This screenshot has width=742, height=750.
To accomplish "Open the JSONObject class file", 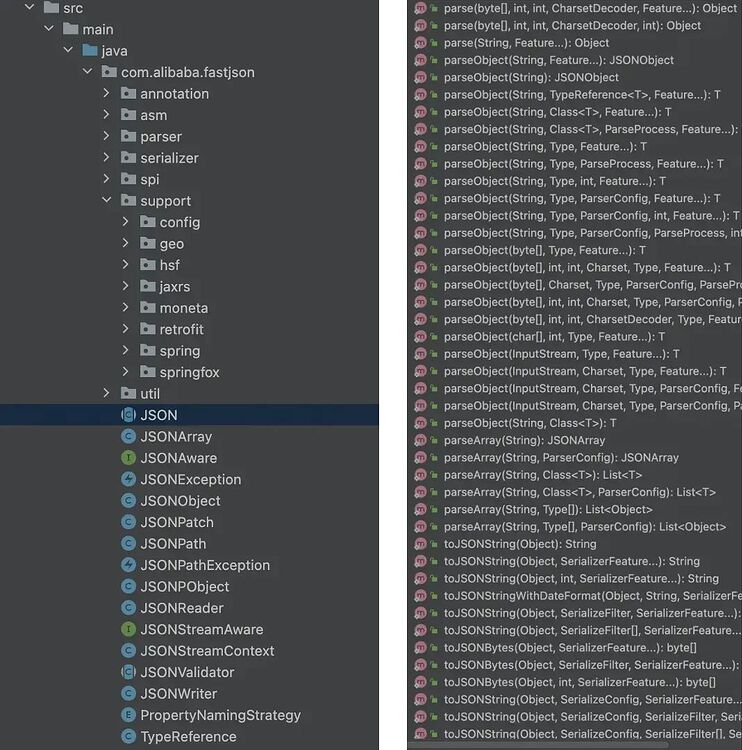I will click(180, 501).
